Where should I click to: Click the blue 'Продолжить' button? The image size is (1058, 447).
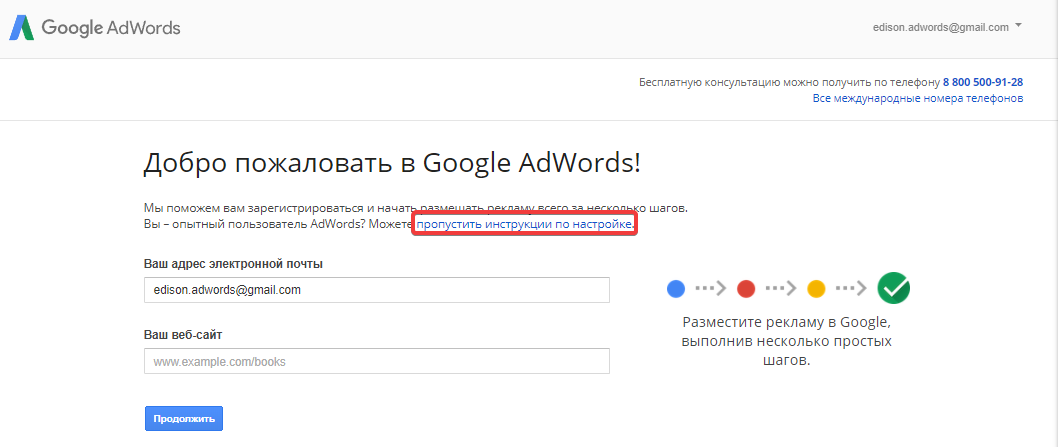click(x=184, y=419)
